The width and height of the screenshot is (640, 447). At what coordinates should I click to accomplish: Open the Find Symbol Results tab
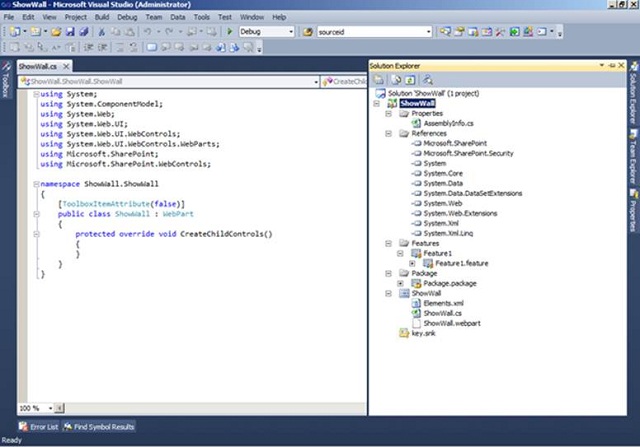tap(99, 427)
